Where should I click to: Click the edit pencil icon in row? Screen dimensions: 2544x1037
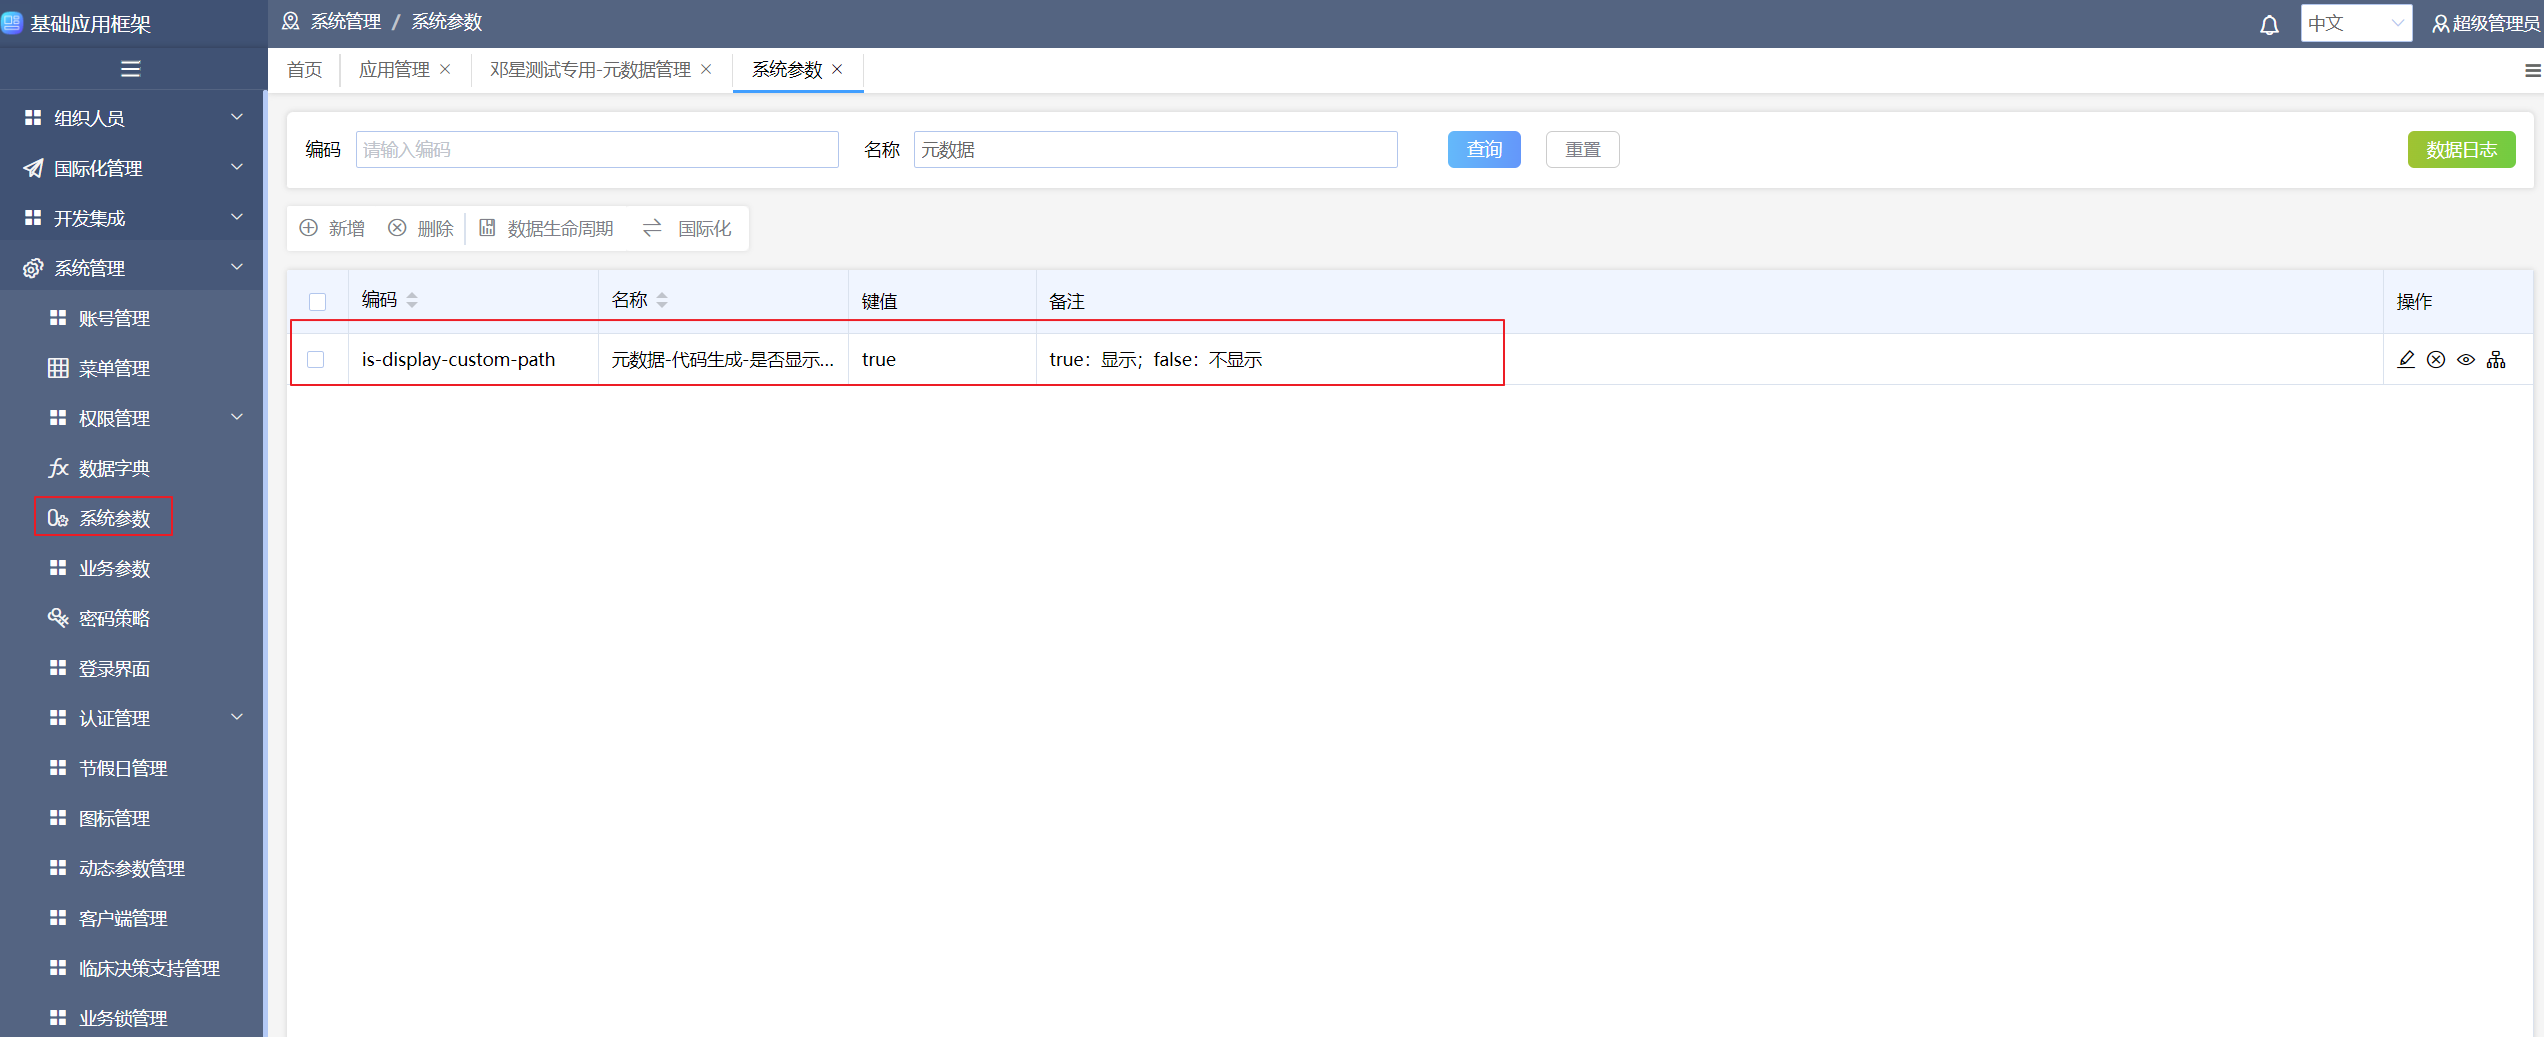[2406, 360]
